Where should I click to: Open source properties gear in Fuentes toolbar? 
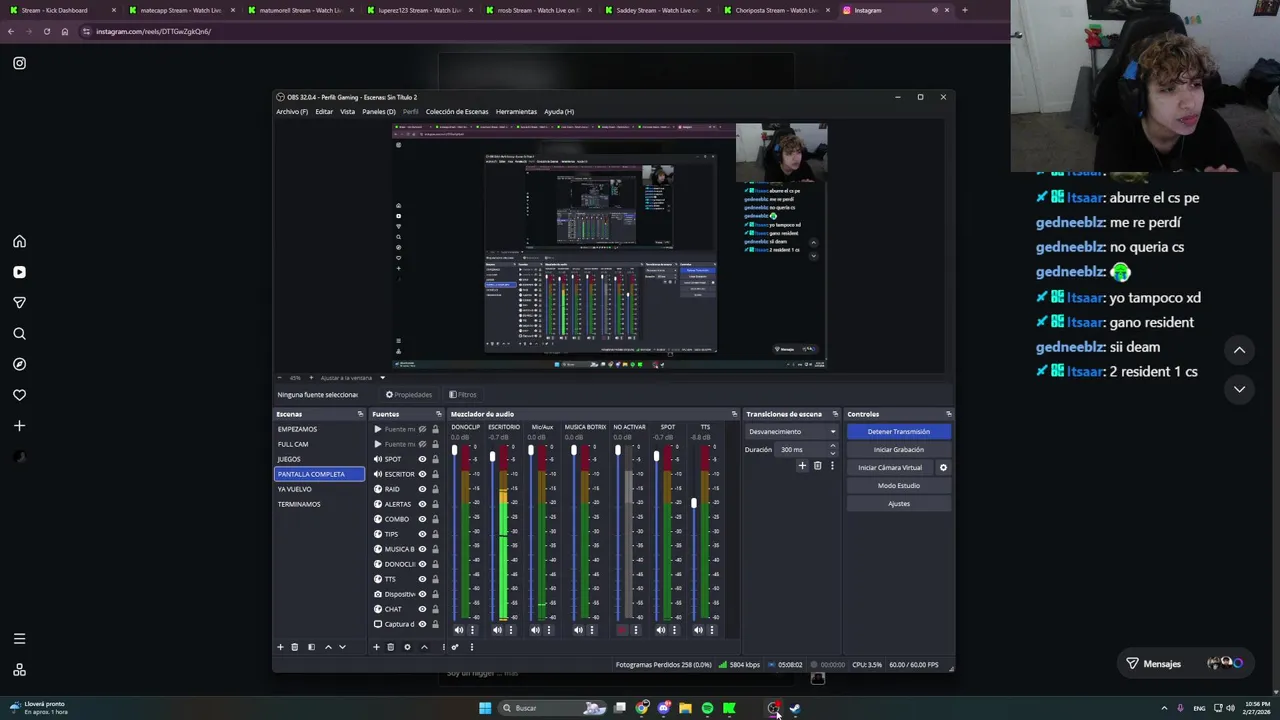pyautogui.click(x=407, y=647)
